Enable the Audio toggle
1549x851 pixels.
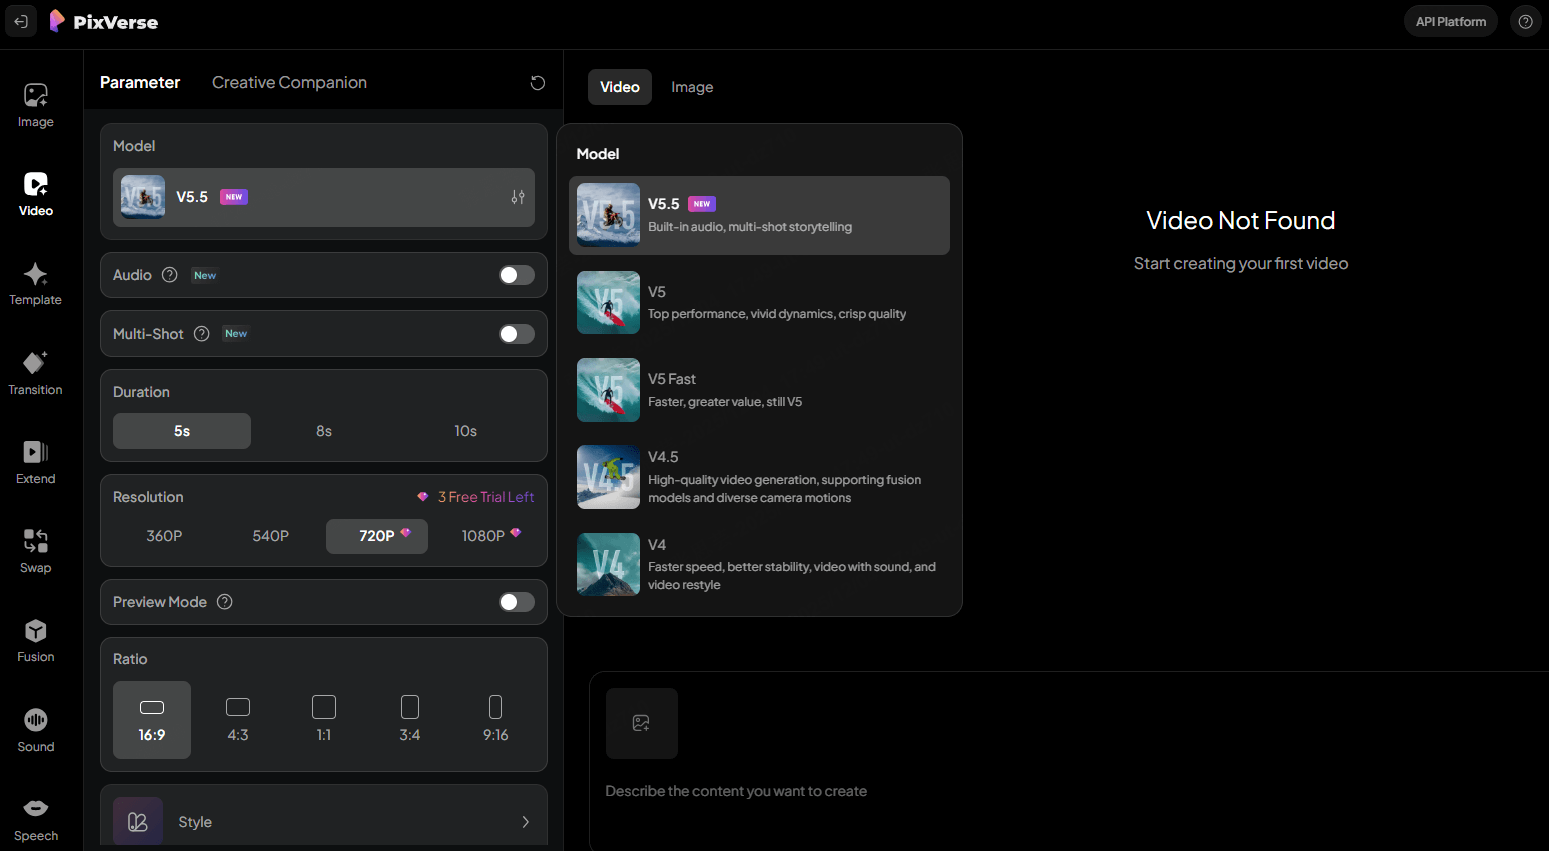click(x=516, y=275)
